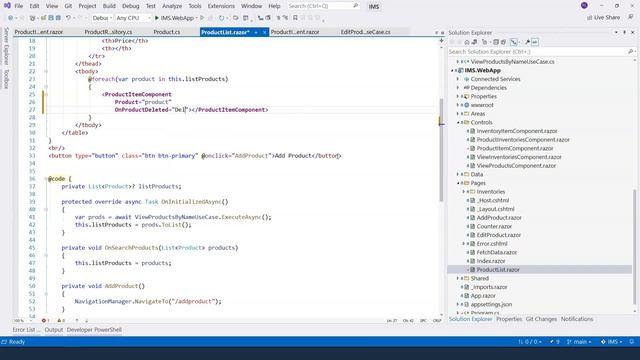Expand the Inventories folder under Pages
This screenshot has width=640, height=360.
[x=464, y=192]
